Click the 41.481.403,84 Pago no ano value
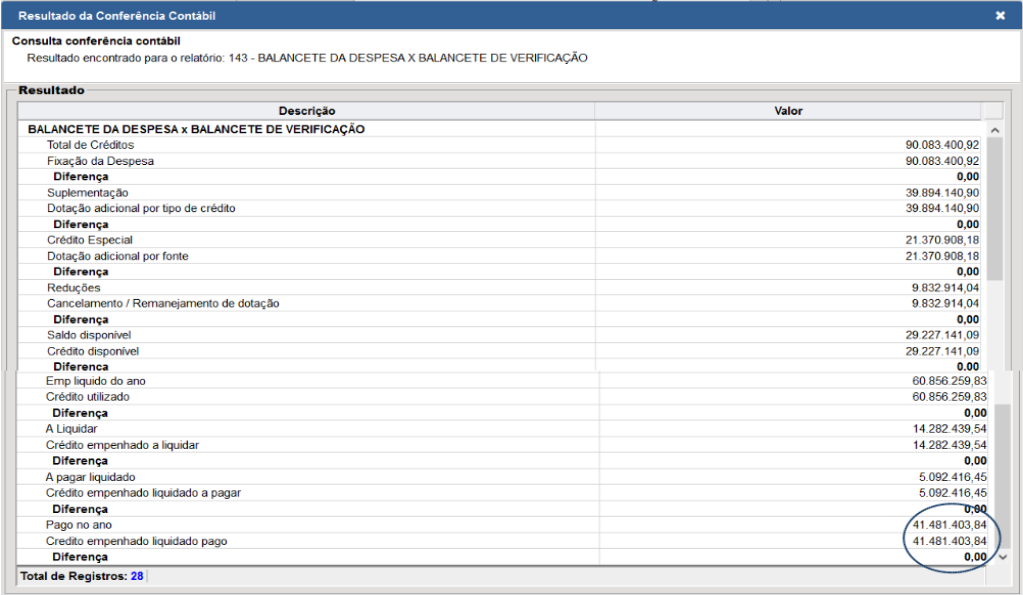1023x595 pixels. pyautogui.click(x=949, y=525)
